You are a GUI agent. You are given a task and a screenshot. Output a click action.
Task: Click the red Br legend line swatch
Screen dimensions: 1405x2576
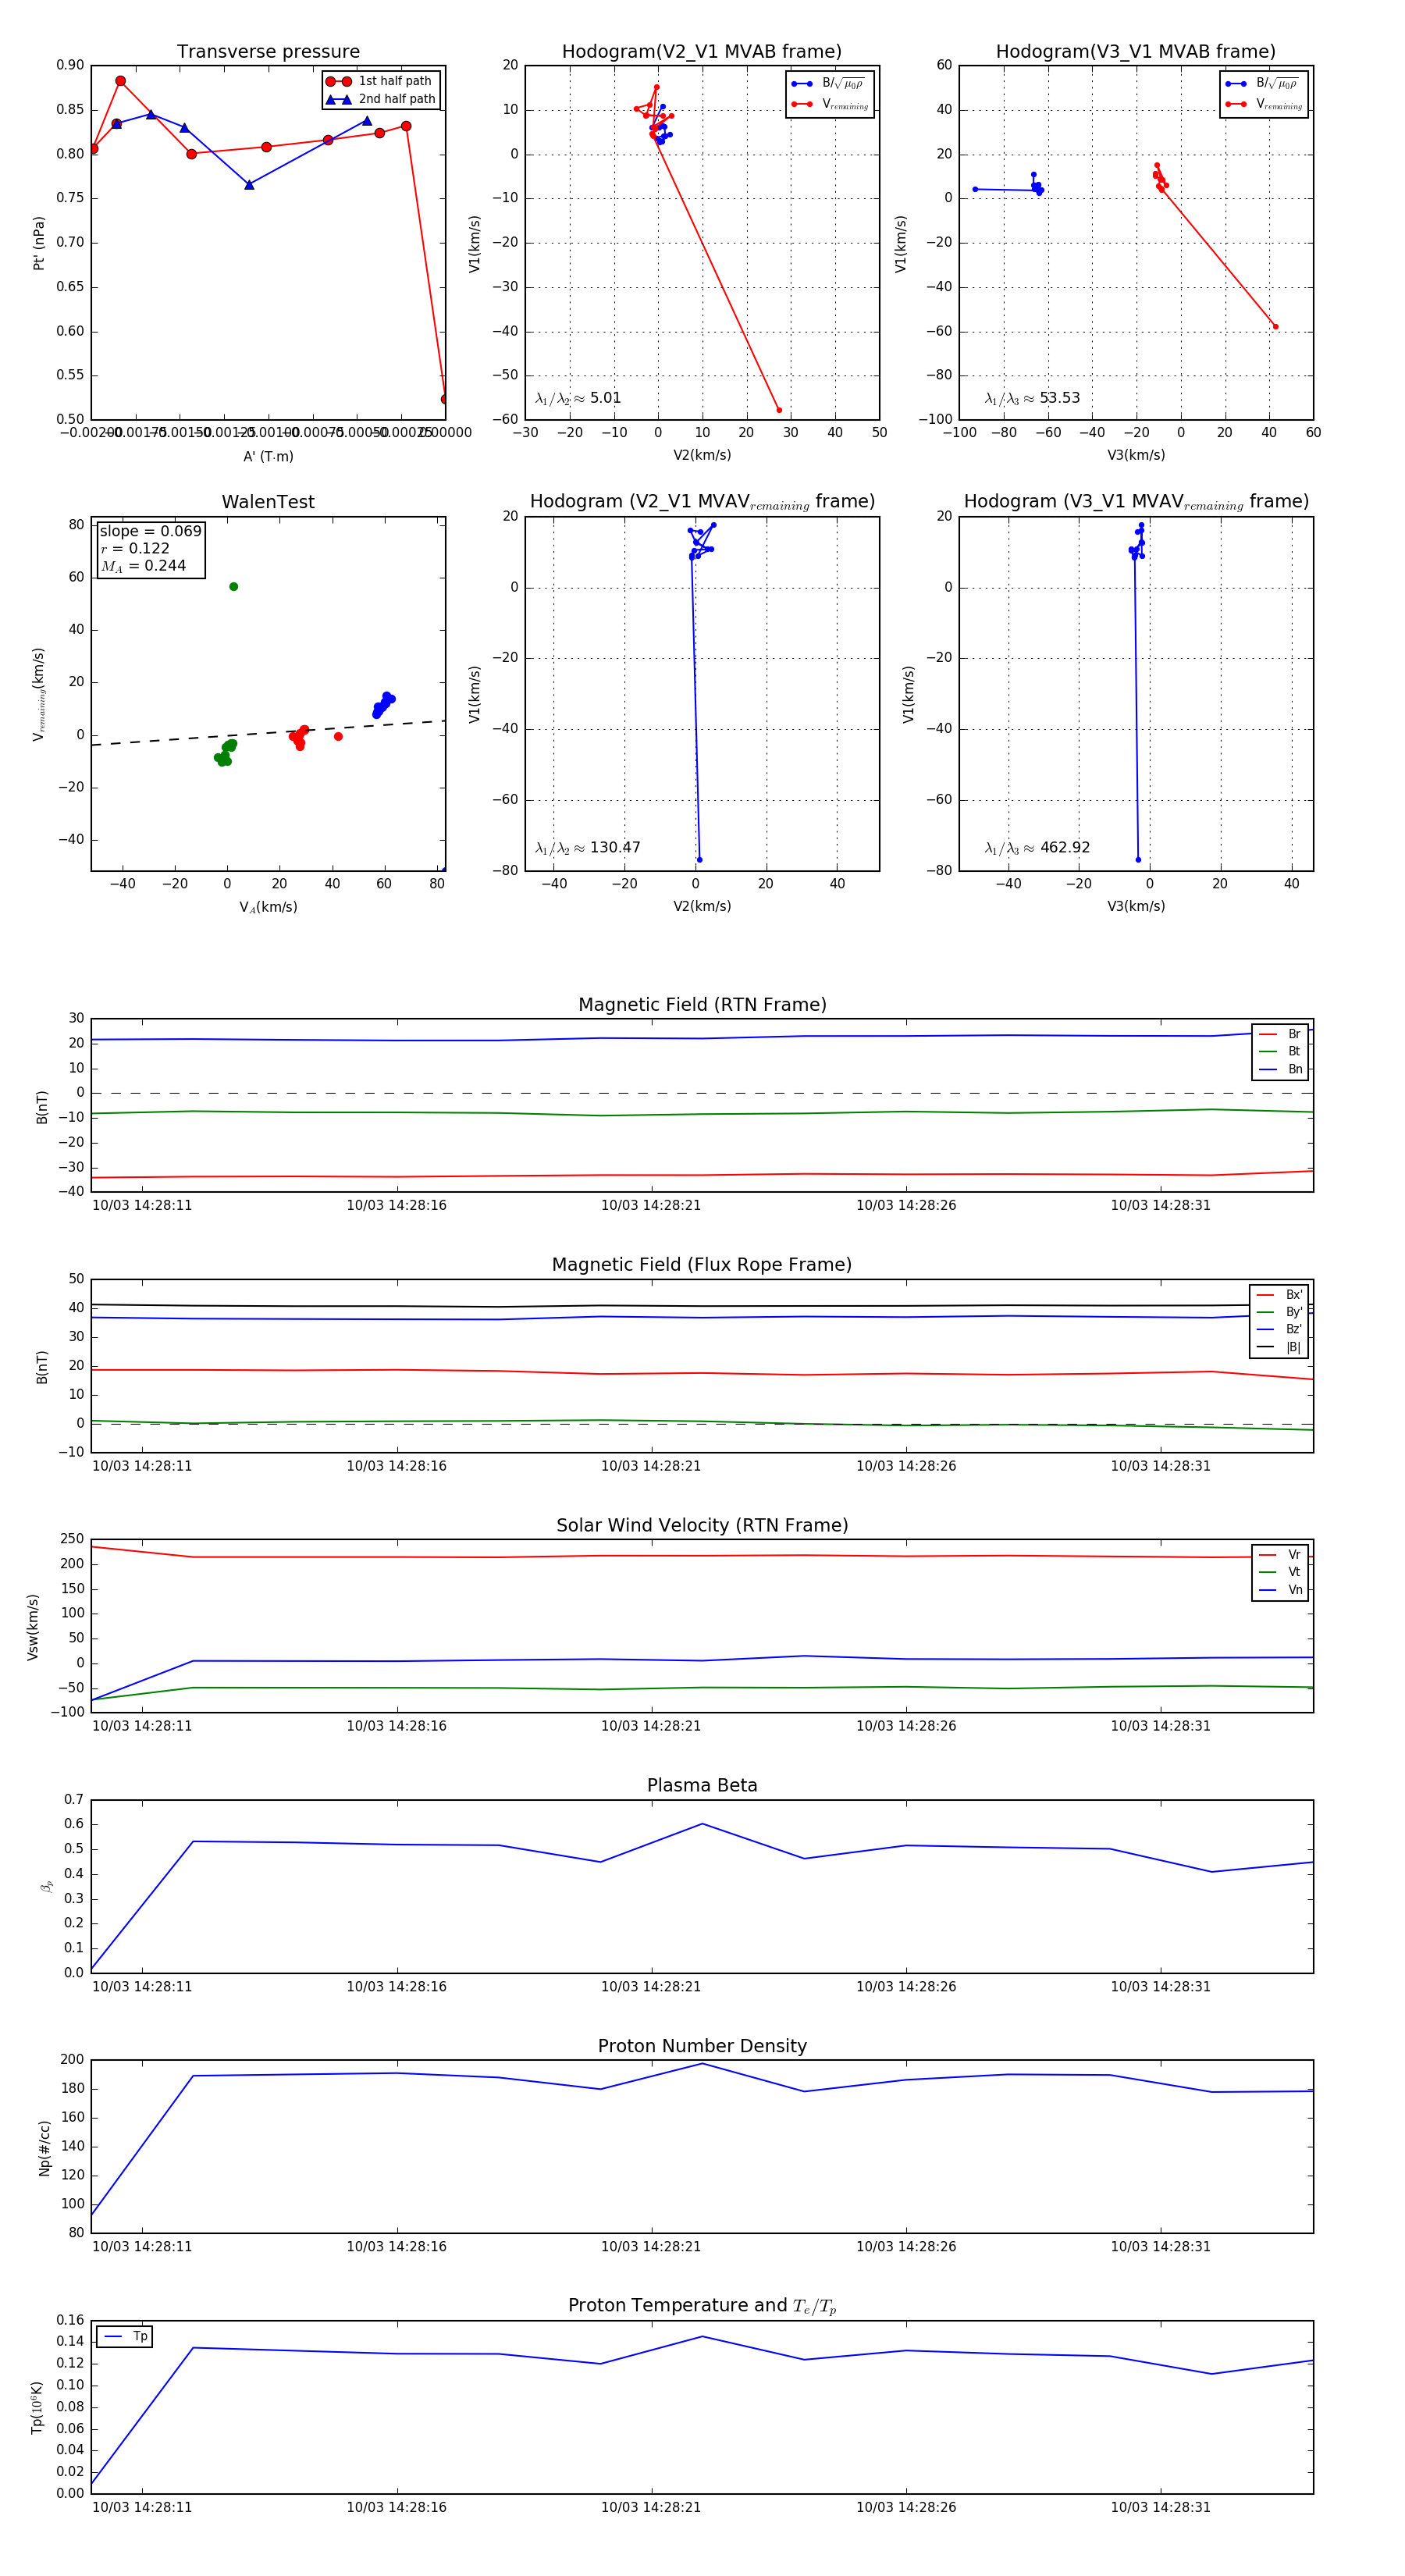[1267, 1034]
